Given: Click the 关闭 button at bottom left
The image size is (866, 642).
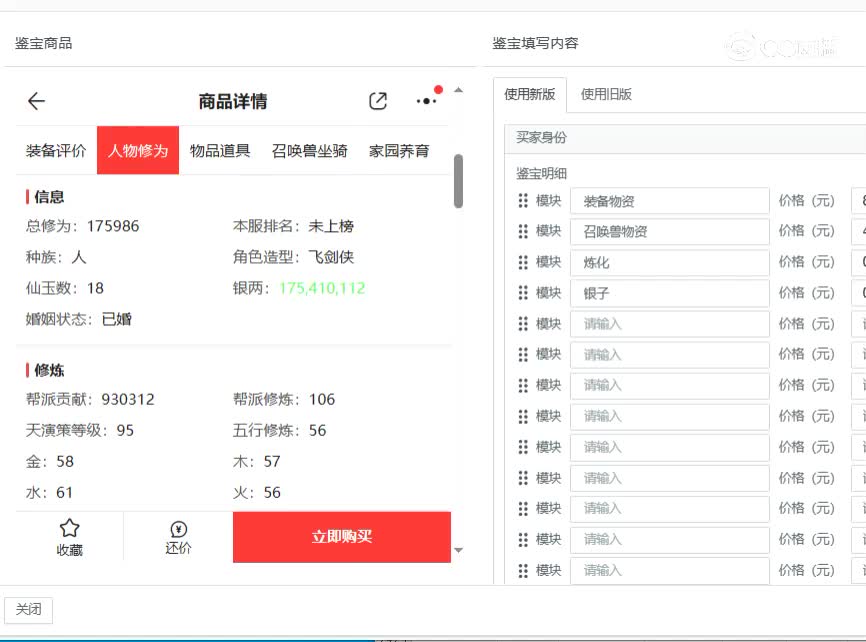Looking at the screenshot, I should pos(28,609).
